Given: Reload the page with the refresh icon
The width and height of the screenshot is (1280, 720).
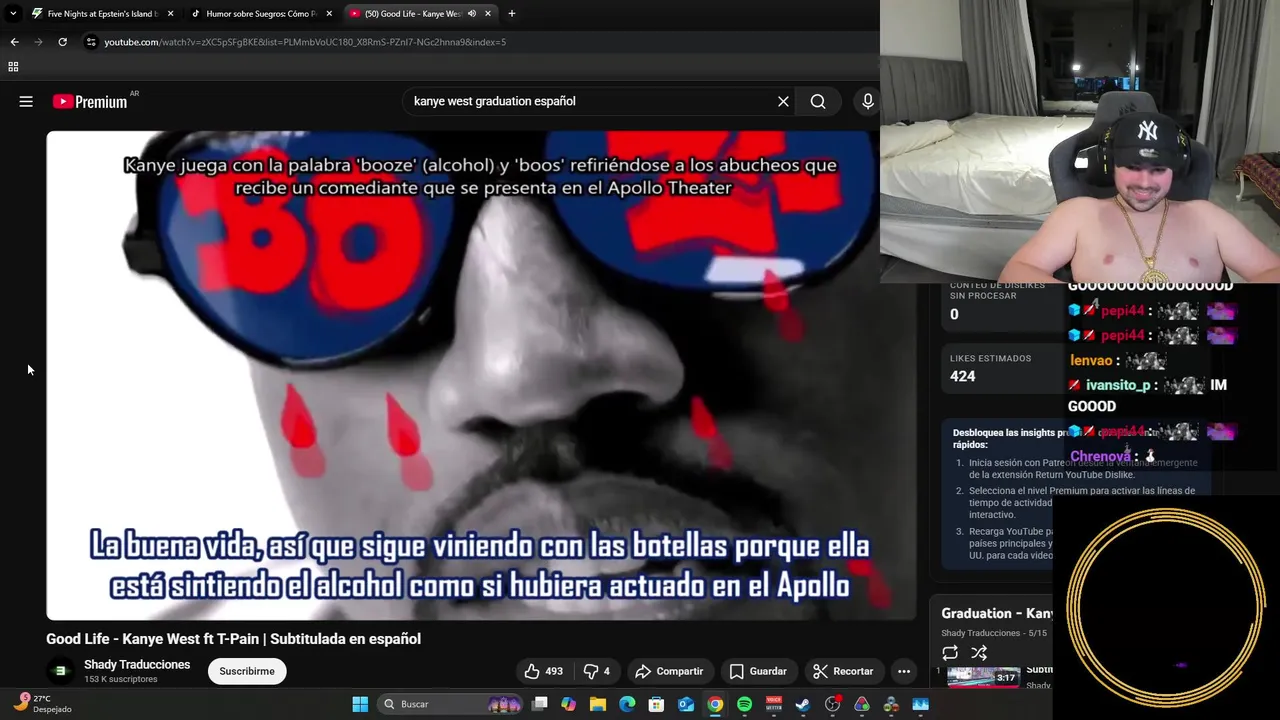Looking at the screenshot, I should tap(62, 42).
